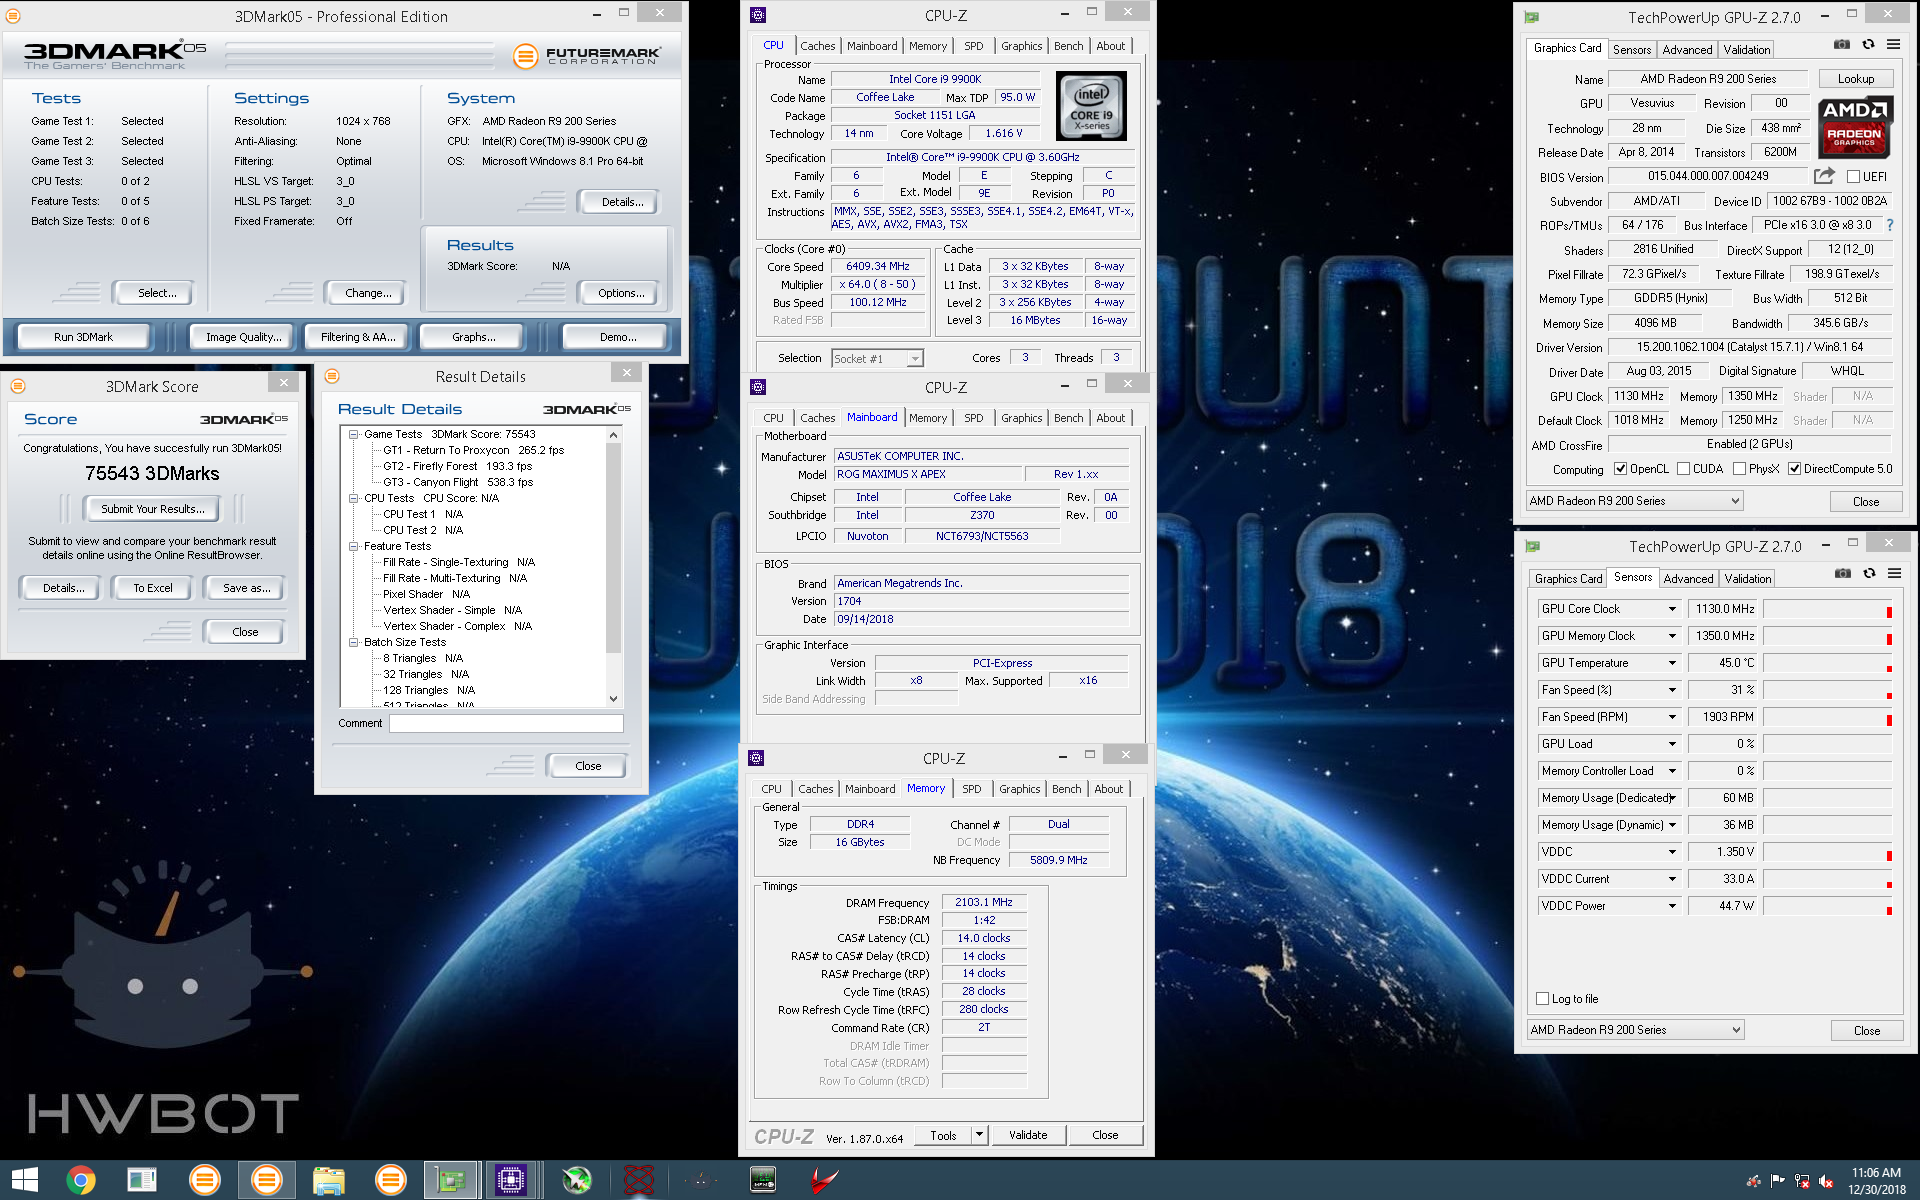This screenshot has width=1920, height=1200.
Task: Click the Run 3DMark button
Action: [84, 337]
